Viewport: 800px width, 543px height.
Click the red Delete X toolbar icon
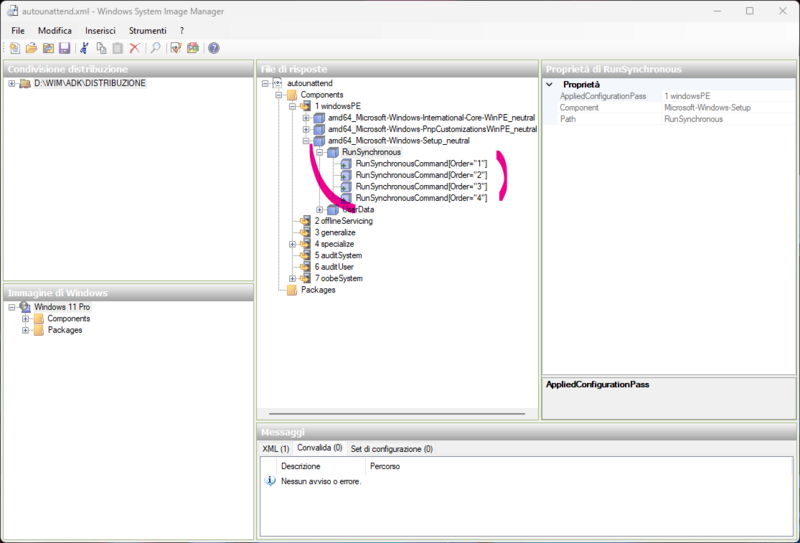134,48
